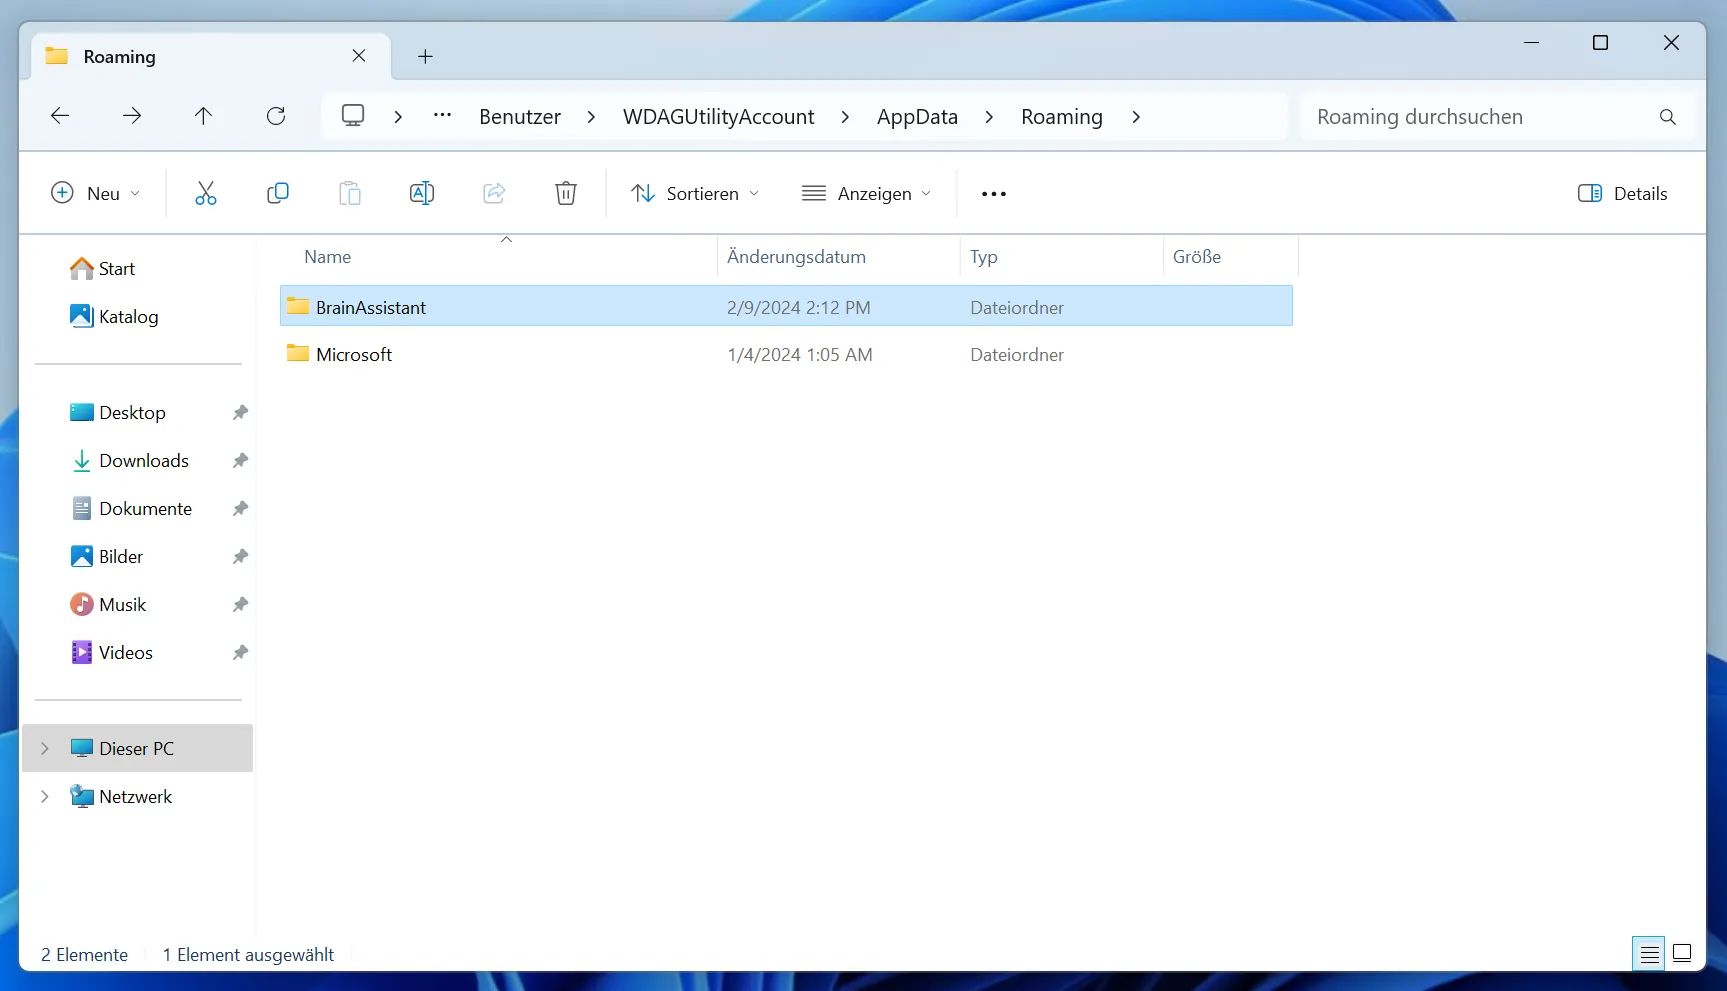1727x991 pixels.
Task: Sort by the Änderungsdatum column header
Action: point(838,257)
